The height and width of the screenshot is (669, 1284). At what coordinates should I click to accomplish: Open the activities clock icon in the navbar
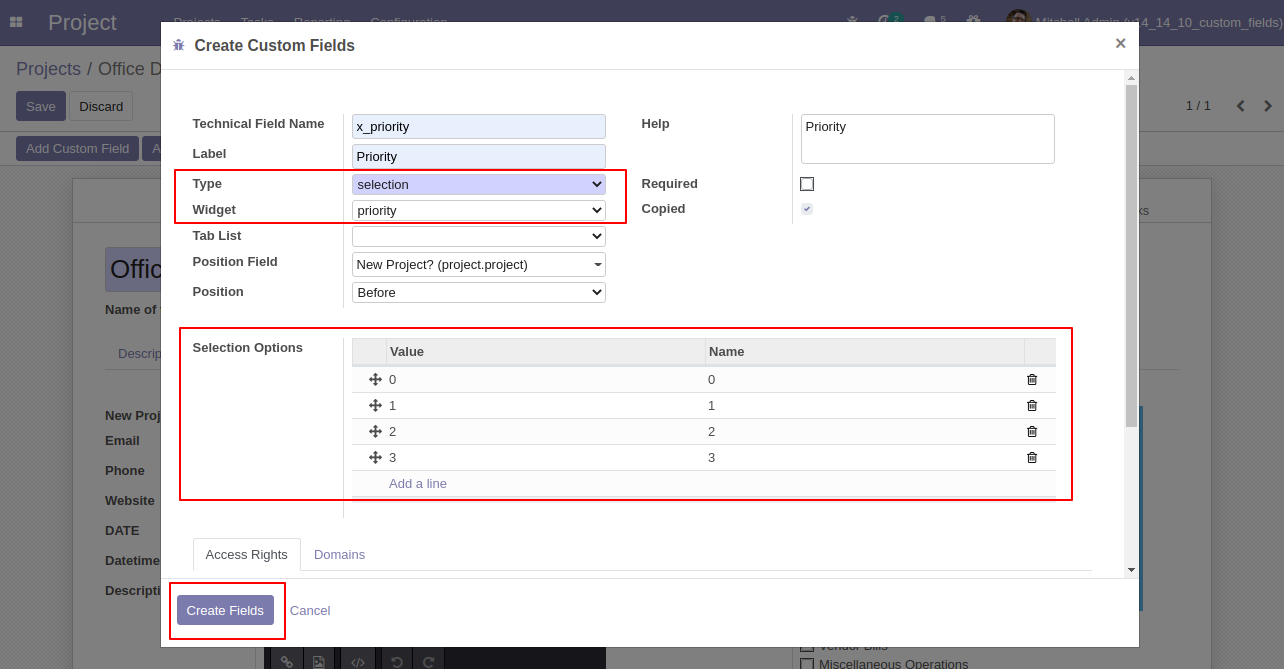[x=885, y=20]
